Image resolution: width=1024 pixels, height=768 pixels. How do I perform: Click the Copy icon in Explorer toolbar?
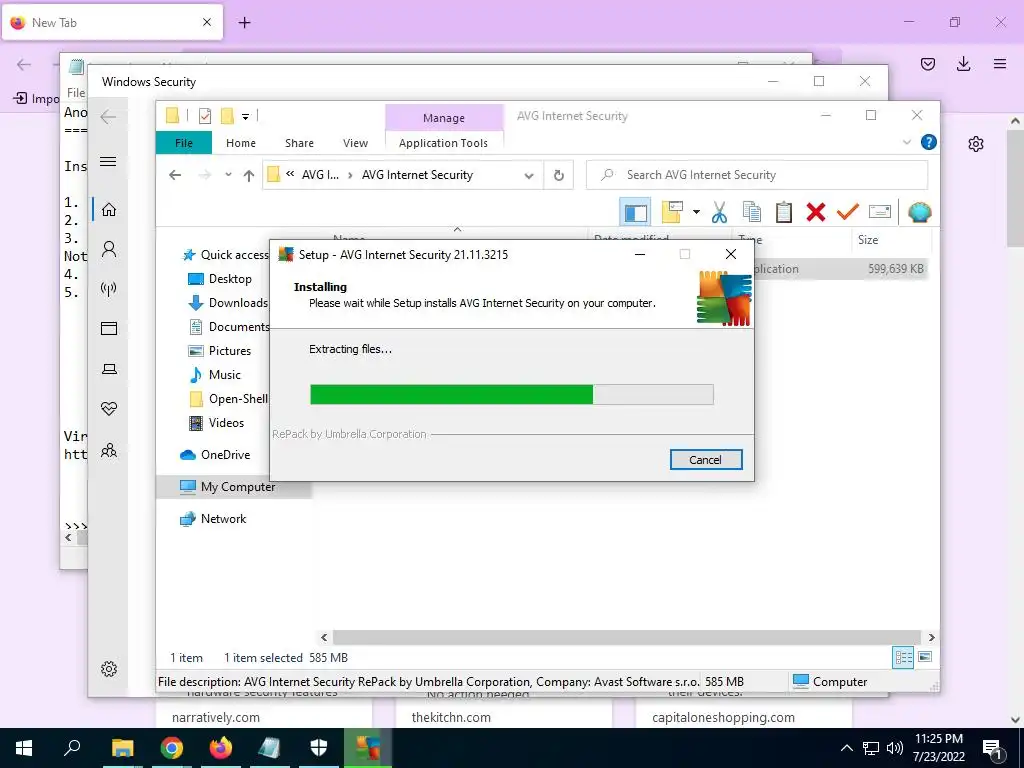pyautogui.click(x=752, y=212)
